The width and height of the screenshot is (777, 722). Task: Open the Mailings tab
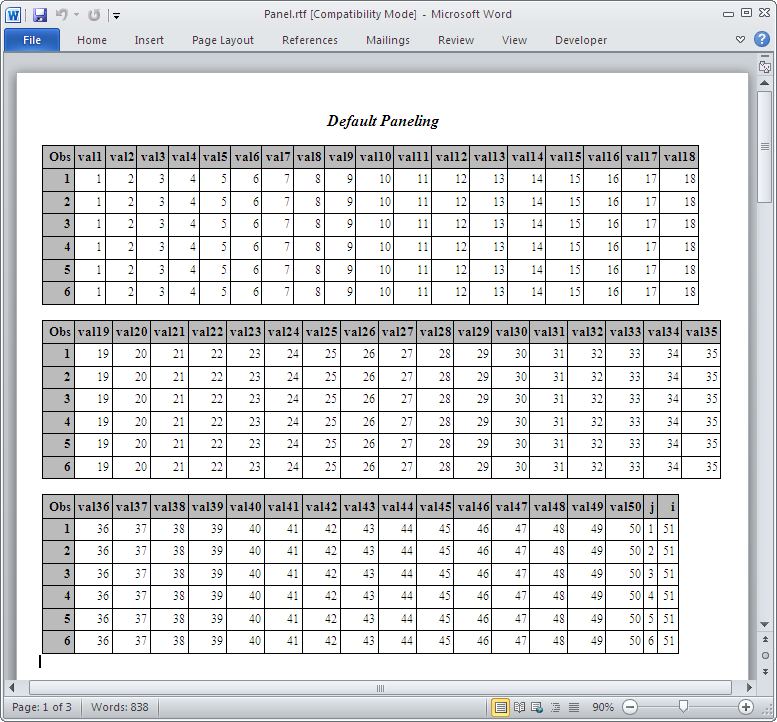point(388,40)
